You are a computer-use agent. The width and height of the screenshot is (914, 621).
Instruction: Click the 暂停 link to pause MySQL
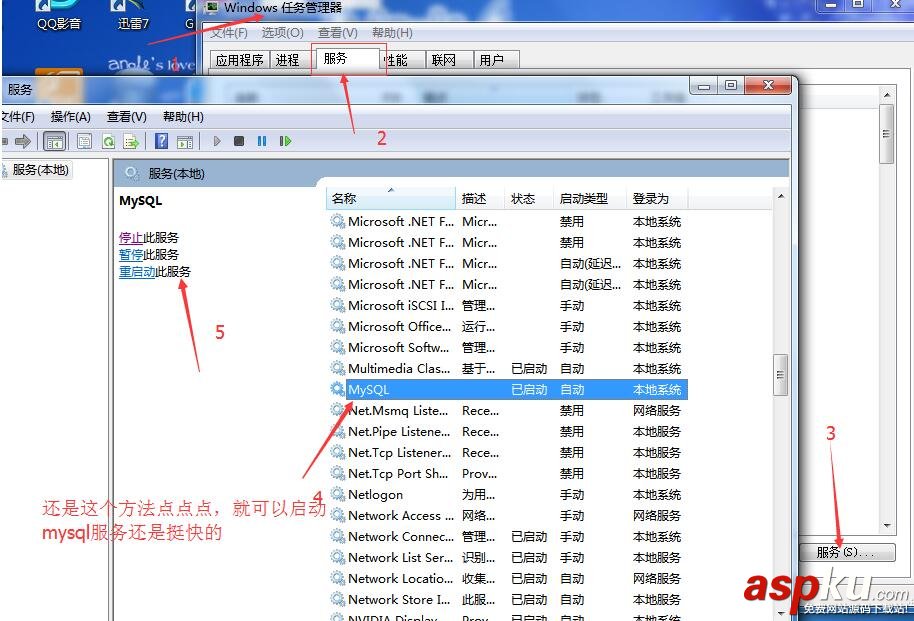tap(131, 254)
